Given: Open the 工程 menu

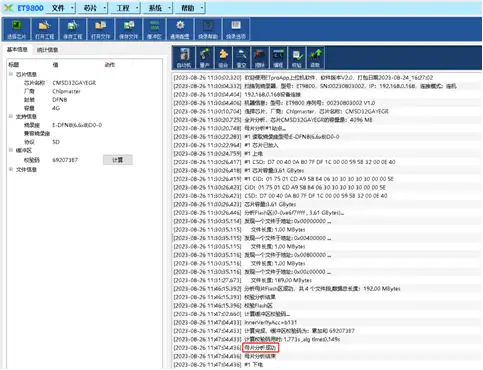Looking at the screenshot, I should (126, 8).
